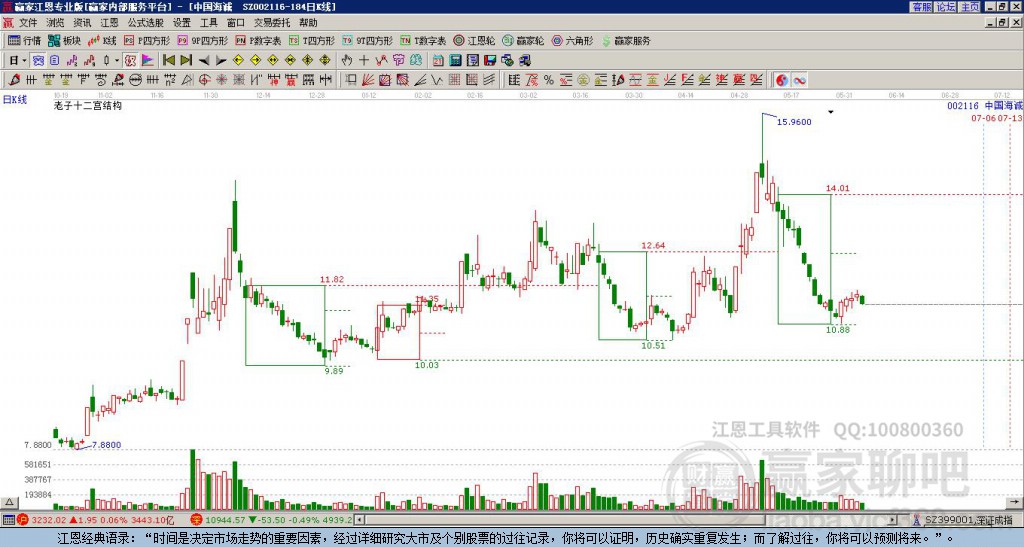Click the 日K线 label at chart corner
Screen dimensions: 1024x548
click(14, 100)
